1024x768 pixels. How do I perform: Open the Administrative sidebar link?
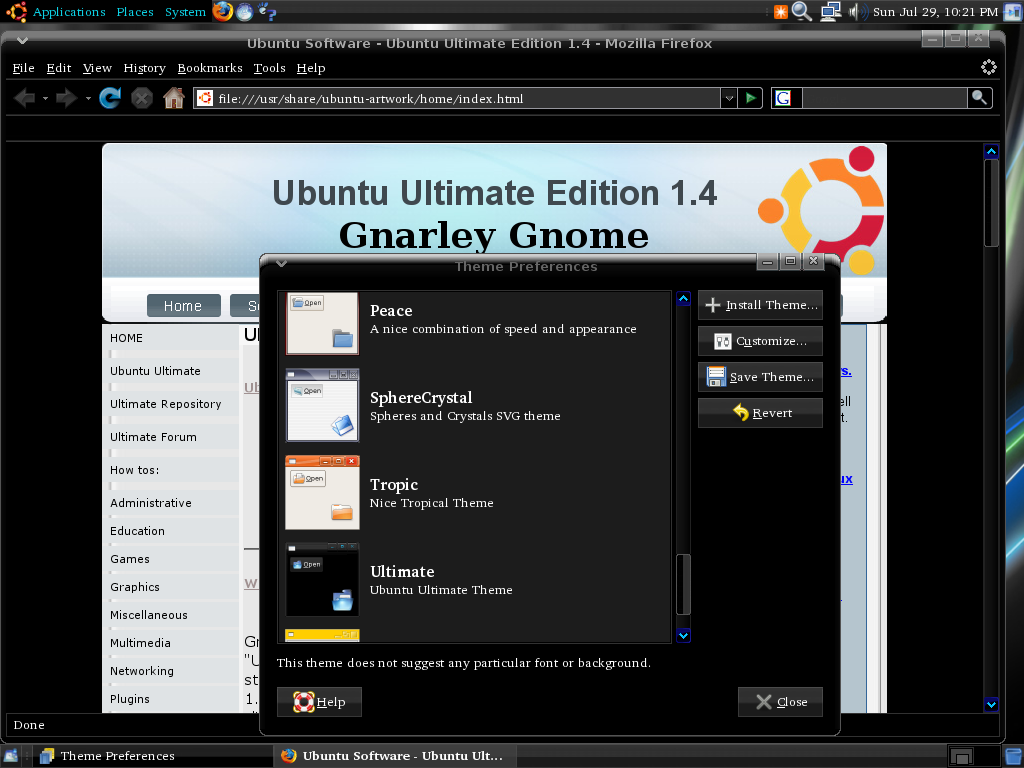[x=151, y=503]
